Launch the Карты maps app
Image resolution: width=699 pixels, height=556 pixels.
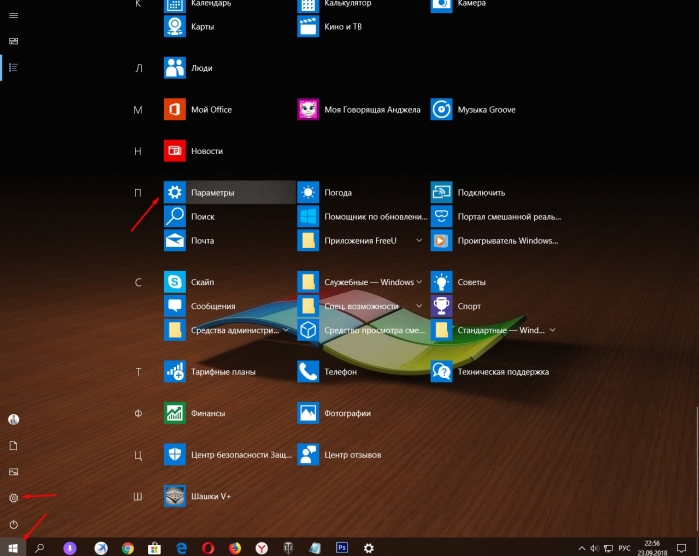tap(189, 27)
